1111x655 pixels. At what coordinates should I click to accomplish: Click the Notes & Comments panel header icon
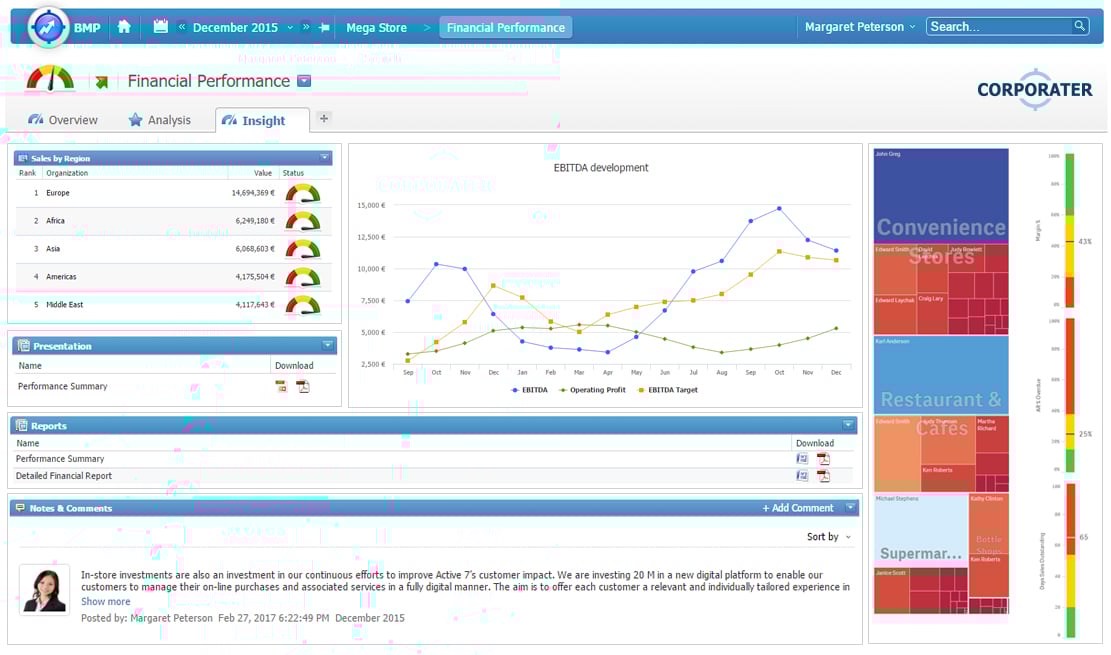point(20,508)
